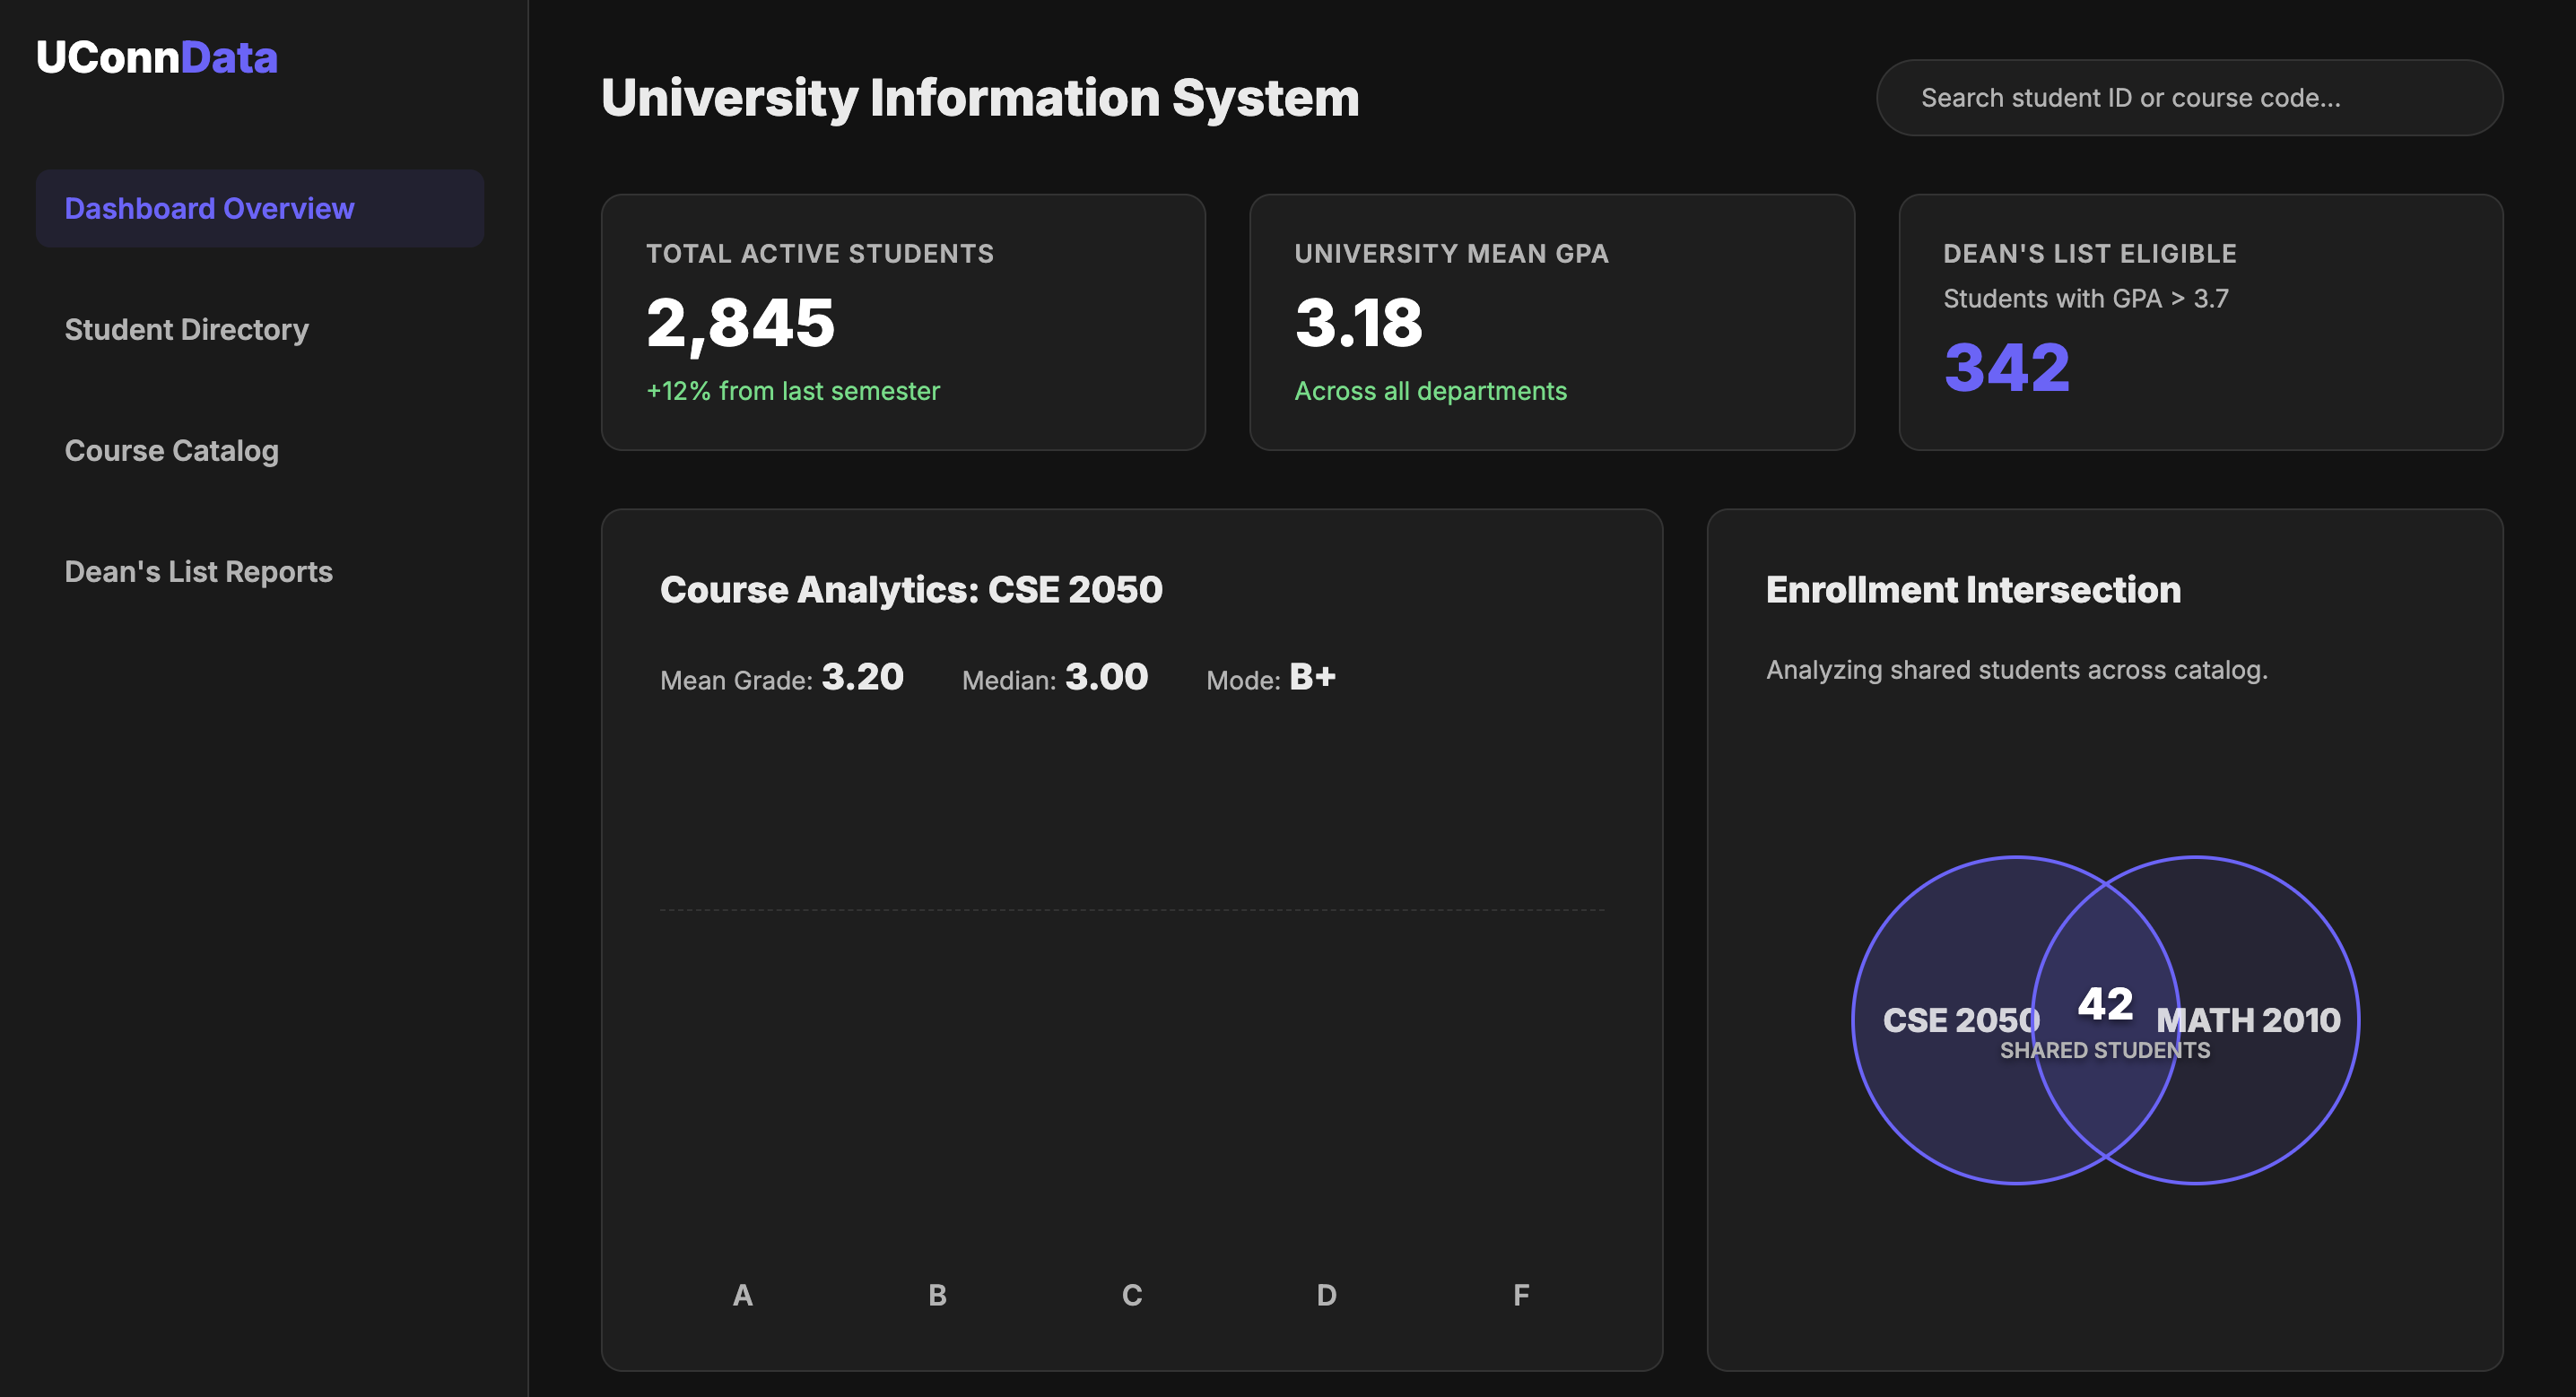The image size is (2576, 1397).
Task: Click the grade A axis label
Action: (742, 1295)
